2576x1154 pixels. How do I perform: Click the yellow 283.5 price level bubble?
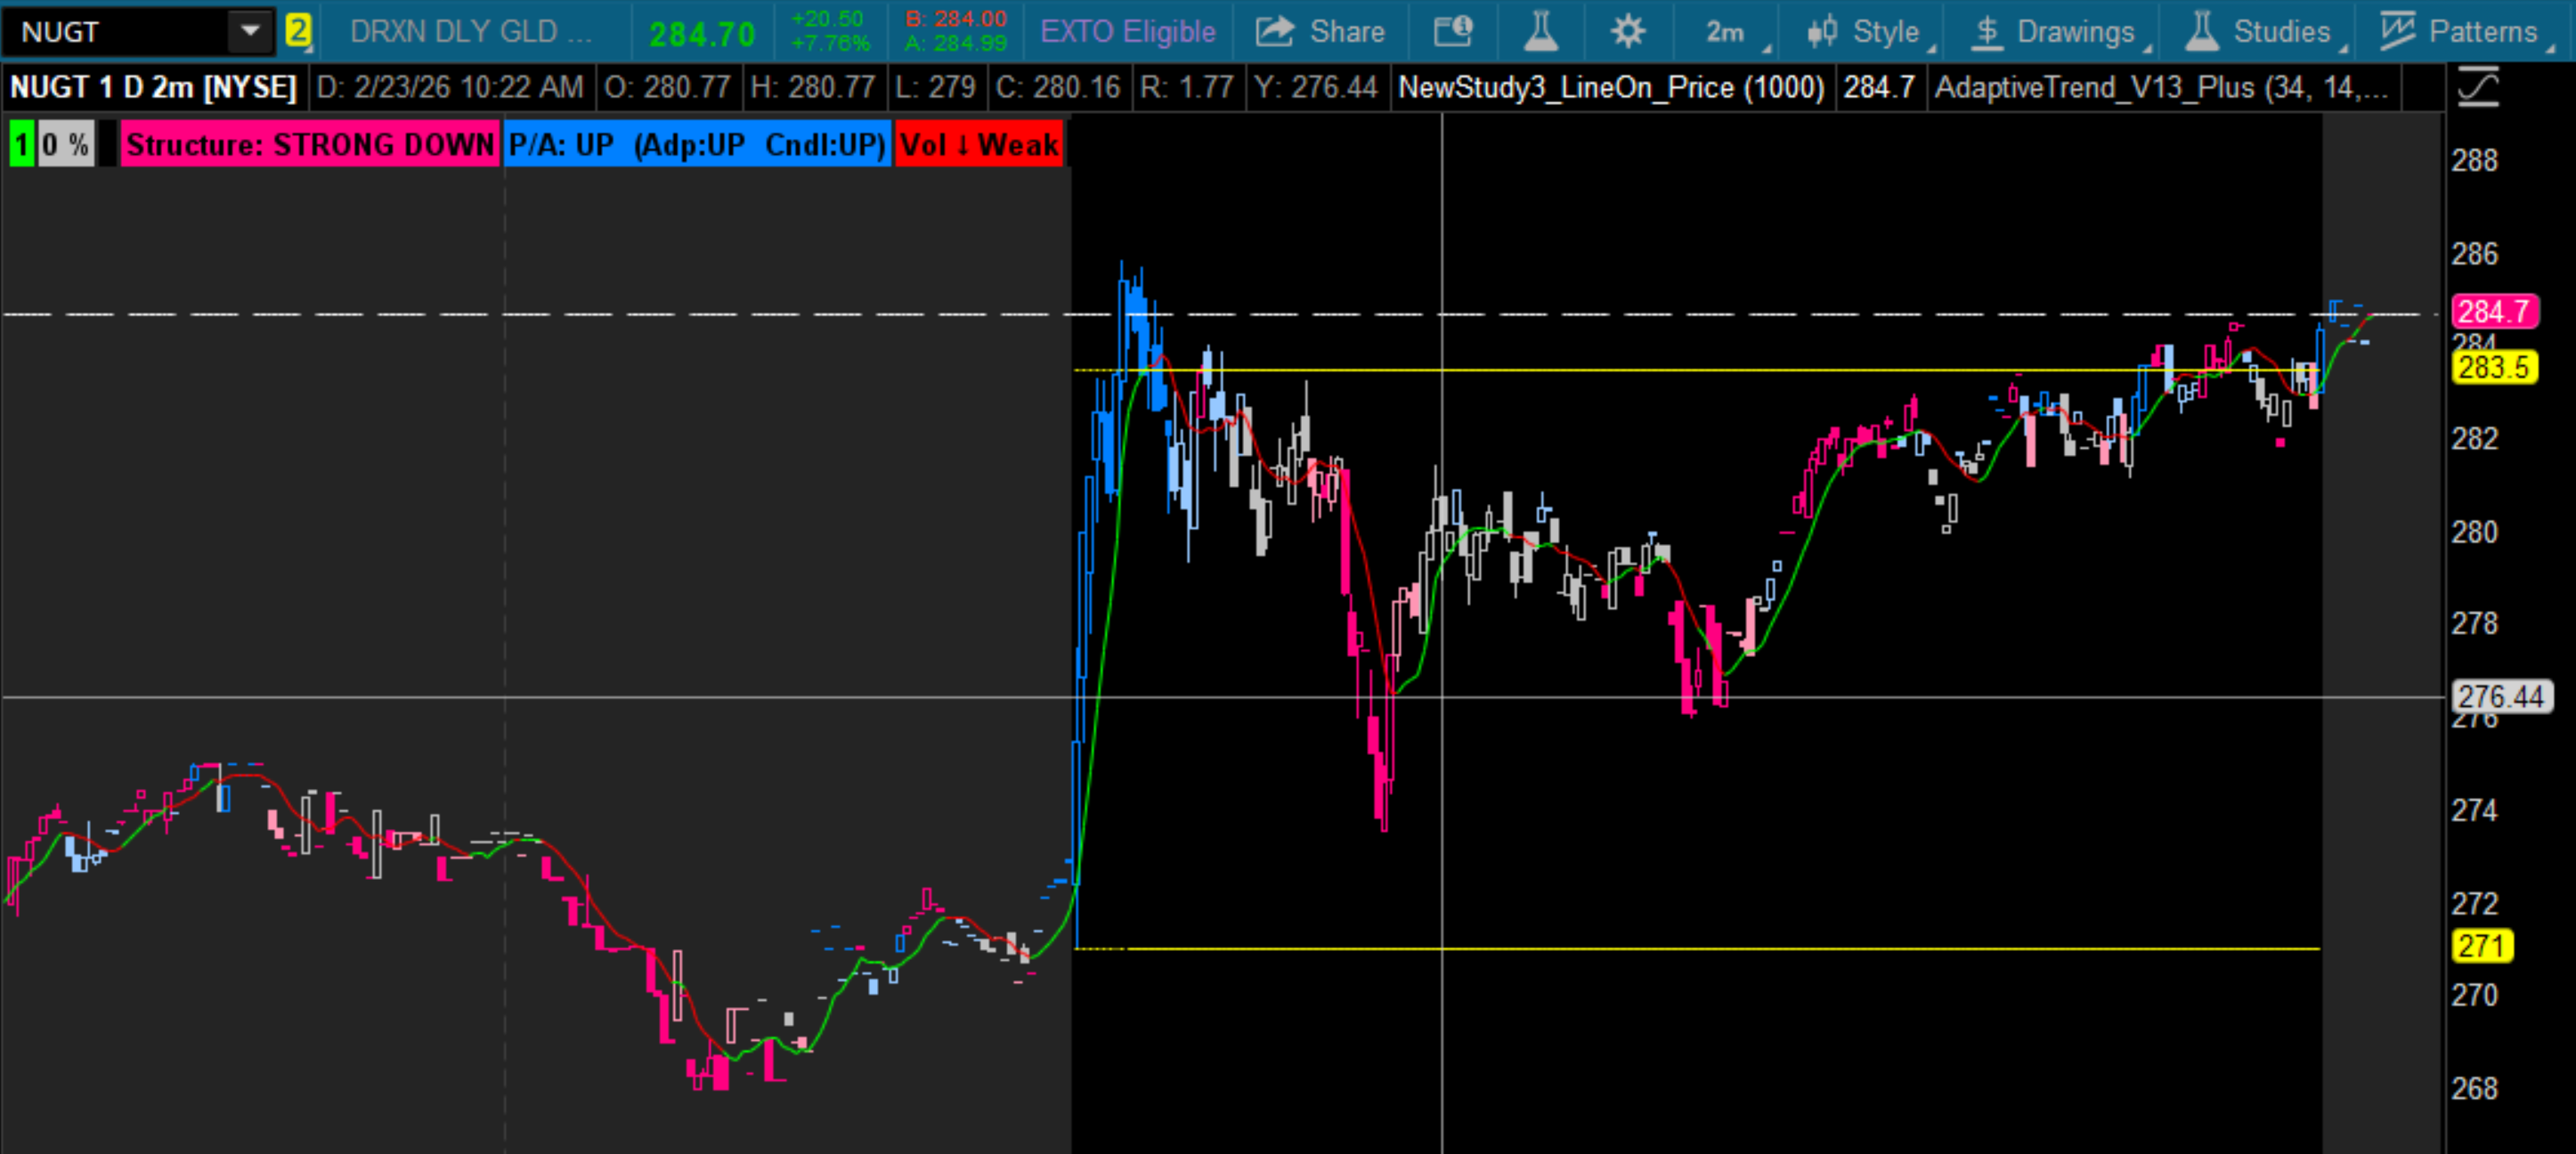(x=2493, y=367)
